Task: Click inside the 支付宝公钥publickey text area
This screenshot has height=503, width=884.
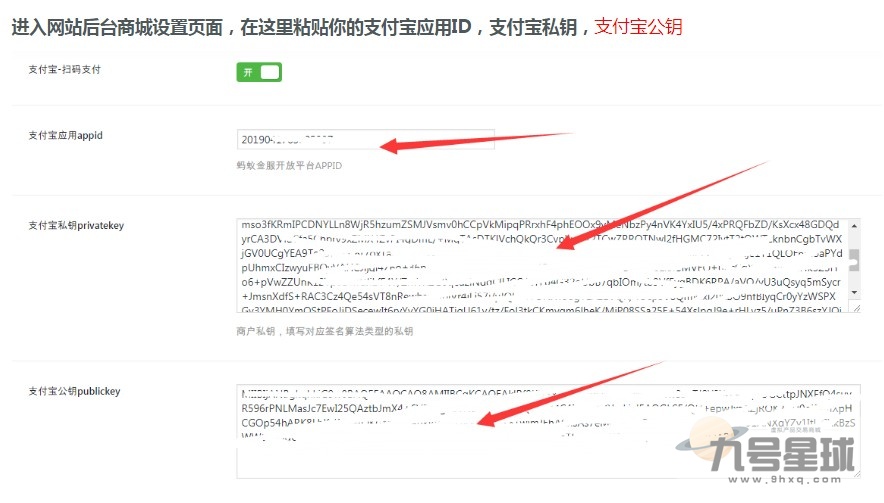Action: coord(548,431)
